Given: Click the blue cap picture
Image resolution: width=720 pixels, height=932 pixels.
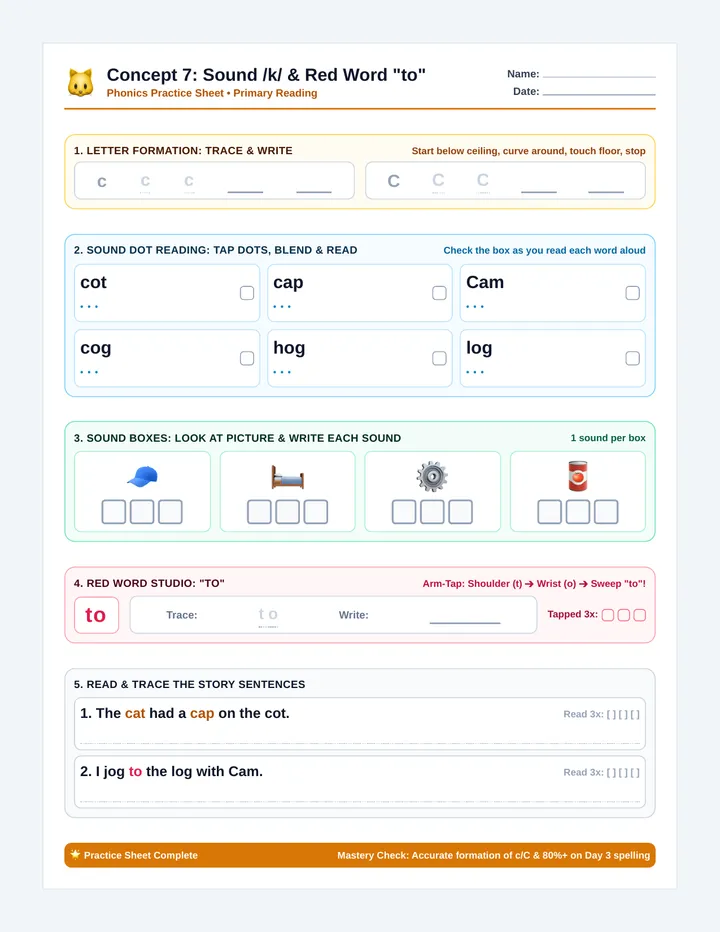Looking at the screenshot, I should coord(143,476).
